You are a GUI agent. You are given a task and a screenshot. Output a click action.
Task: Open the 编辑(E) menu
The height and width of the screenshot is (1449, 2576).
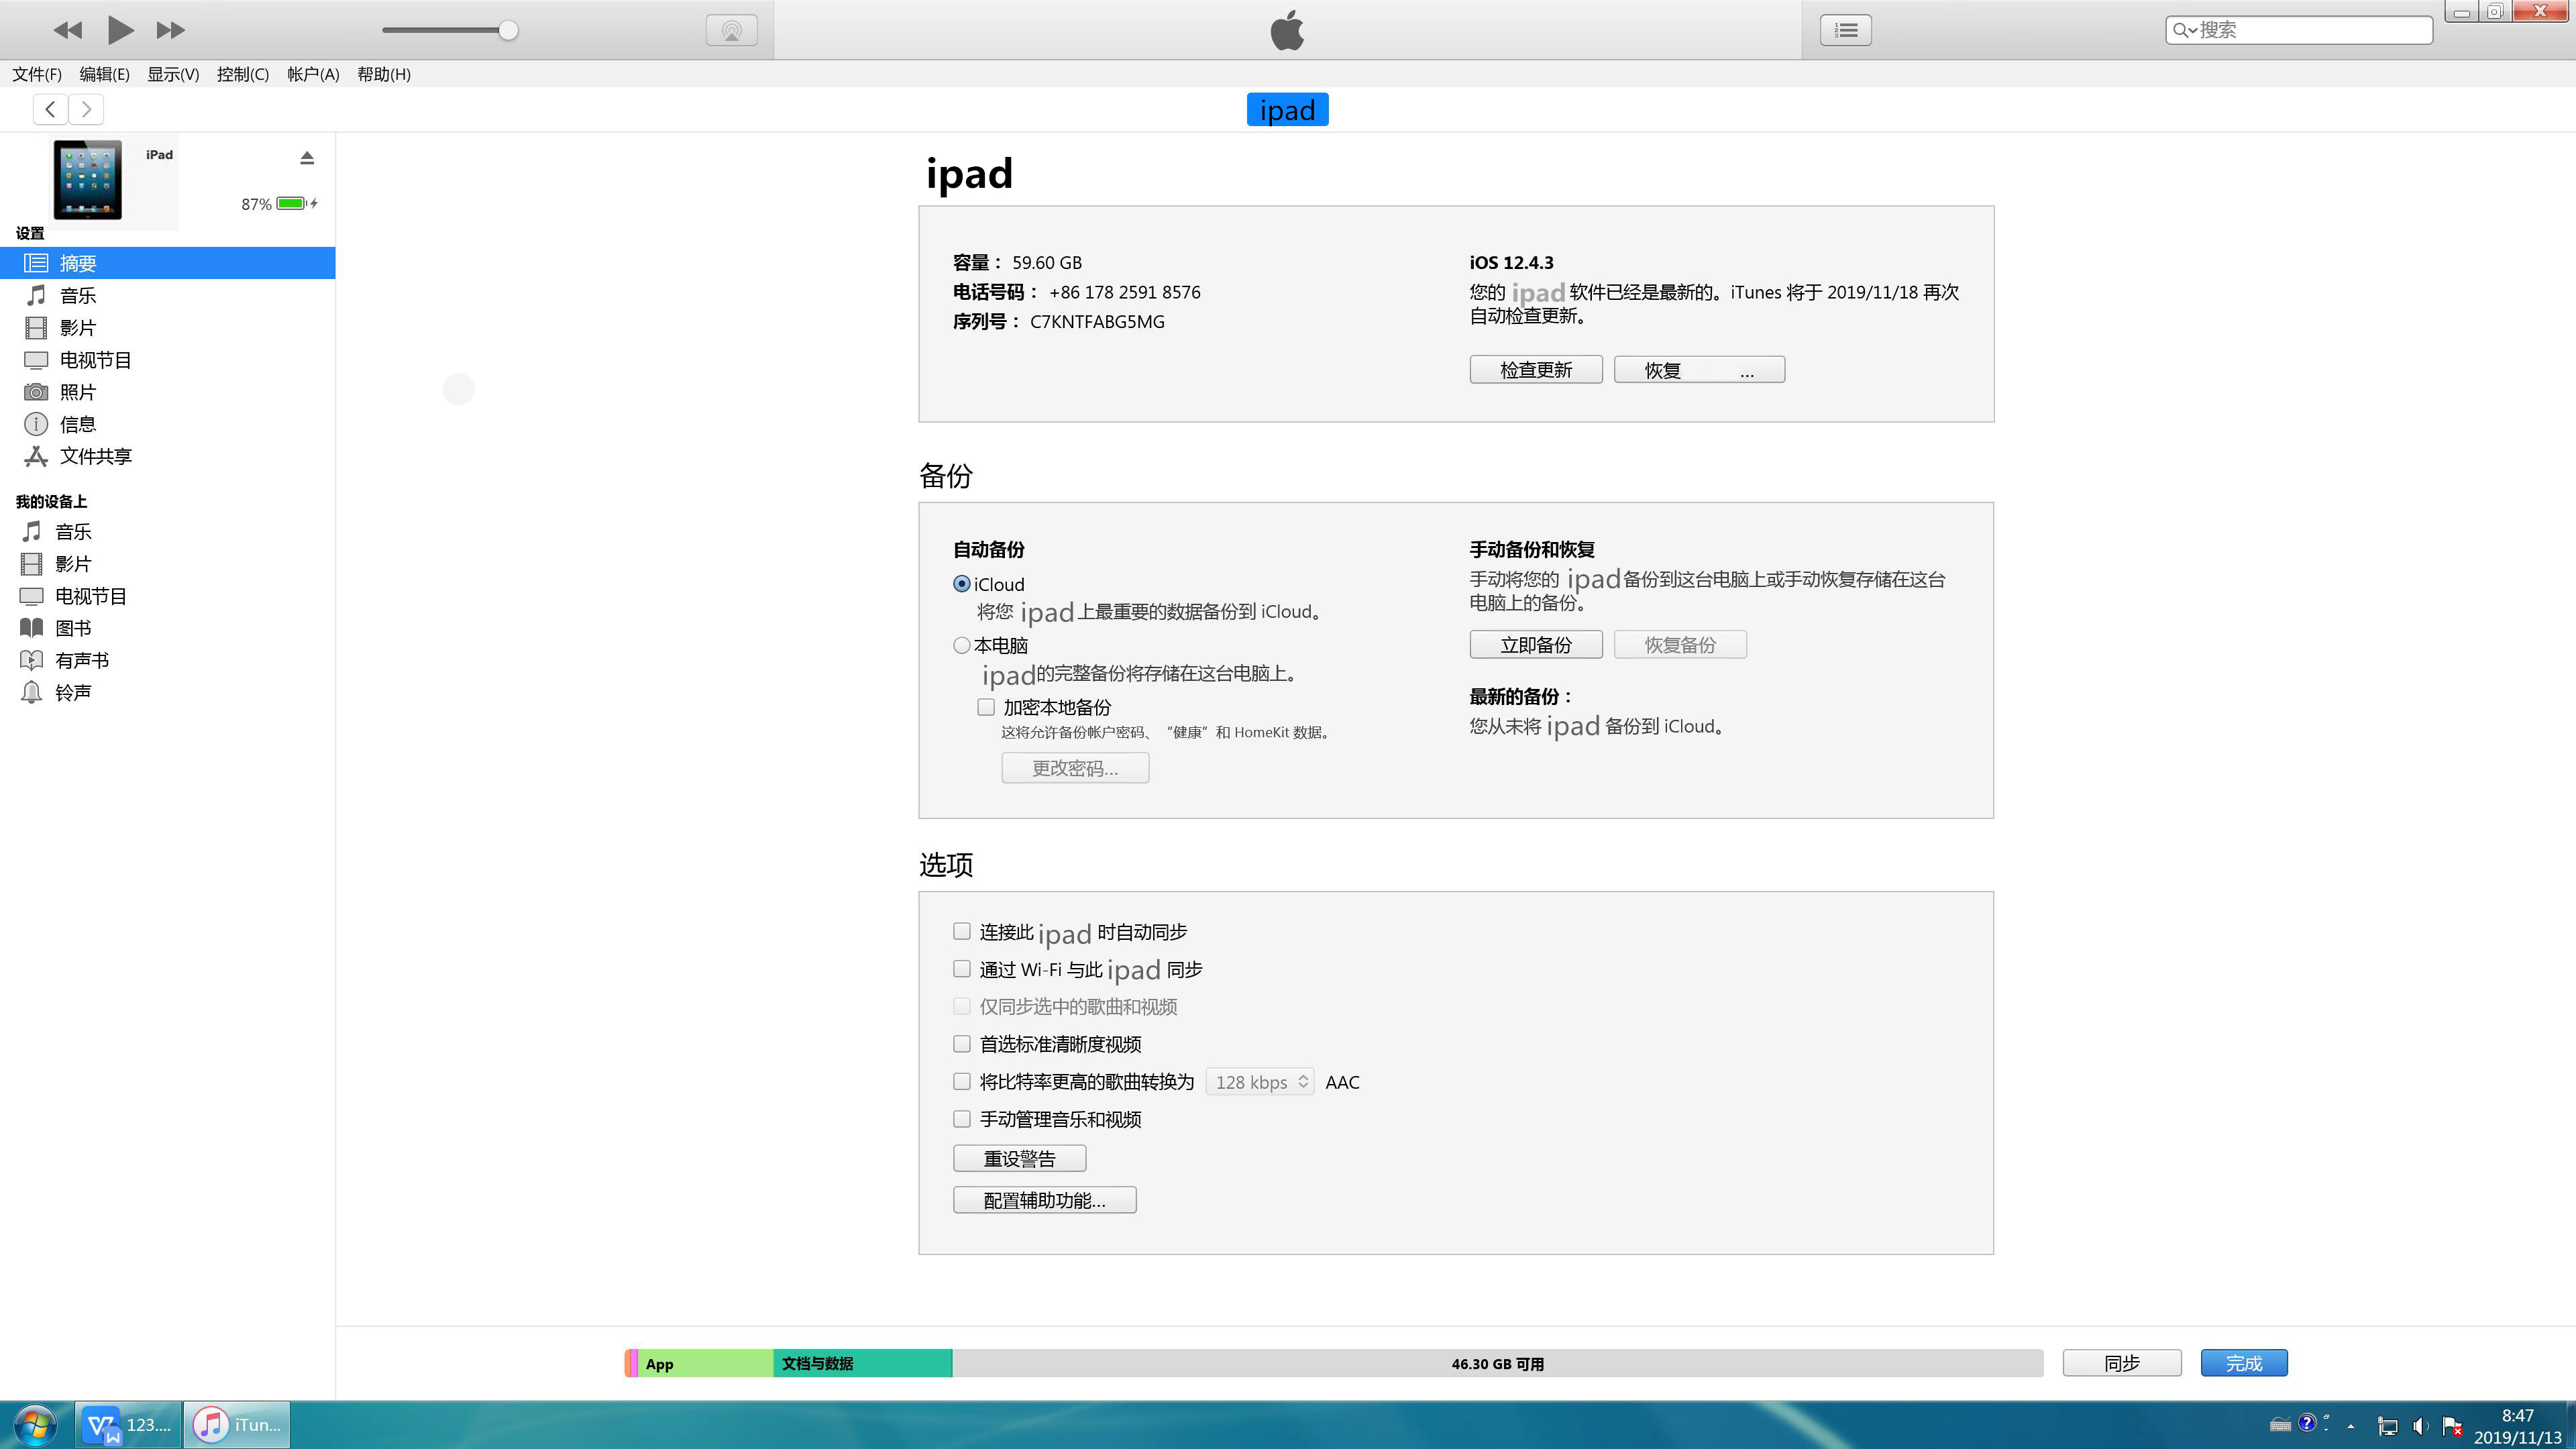[x=105, y=74]
